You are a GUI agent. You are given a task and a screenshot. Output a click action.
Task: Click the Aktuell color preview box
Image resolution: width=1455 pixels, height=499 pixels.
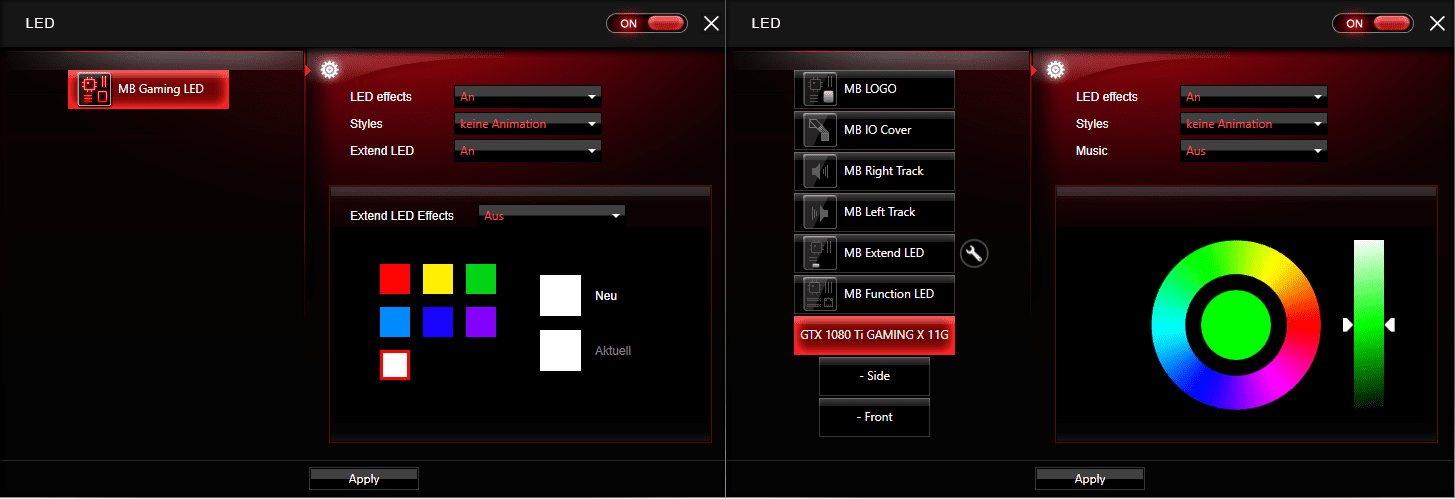(x=560, y=351)
